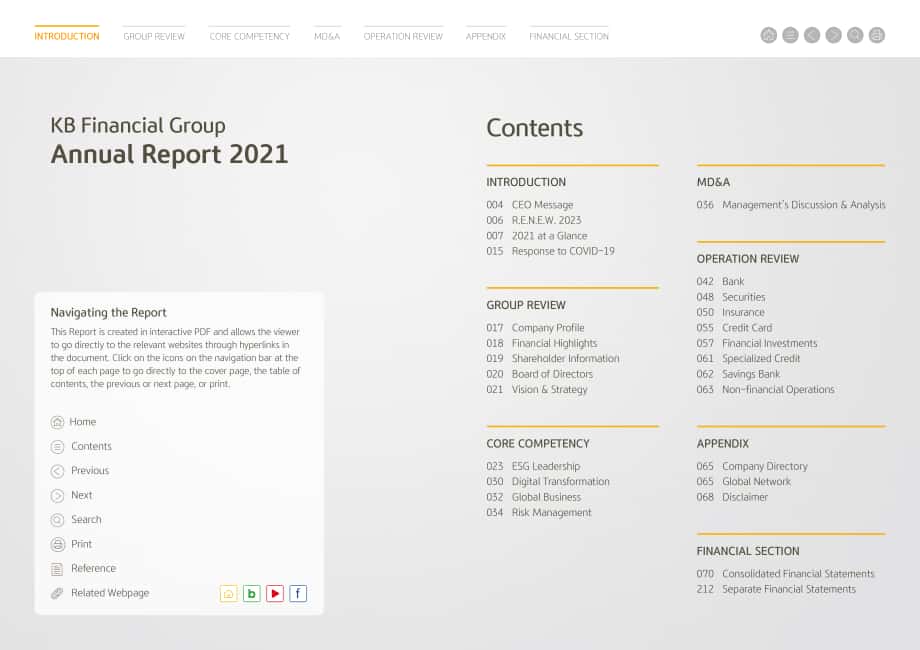Click the Related Webpage paperclip icon
The height and width of the screenshot is (650, 920).
(57, 593)
